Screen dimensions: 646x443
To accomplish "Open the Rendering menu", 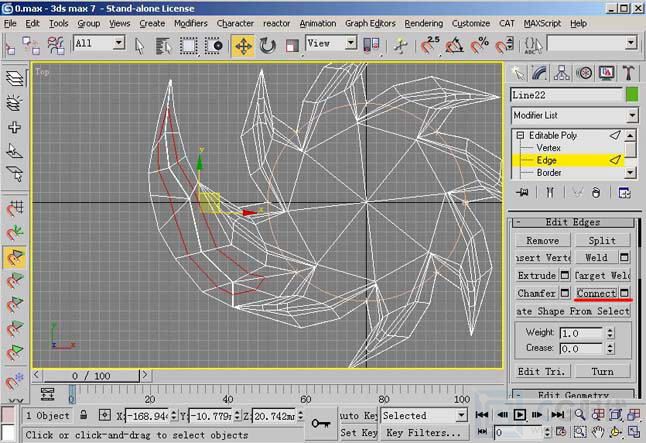I will (424, 23).
